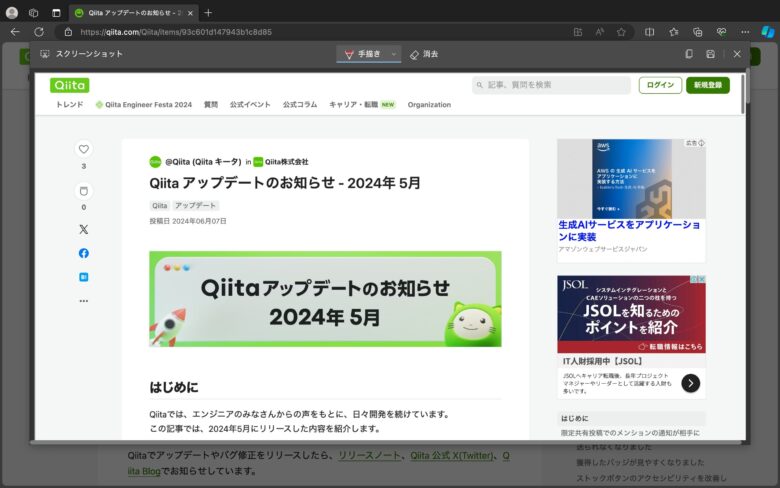Screen dimensions: 780x488
Task: Share the article on Hatena Bookmark
Action: 84,277
